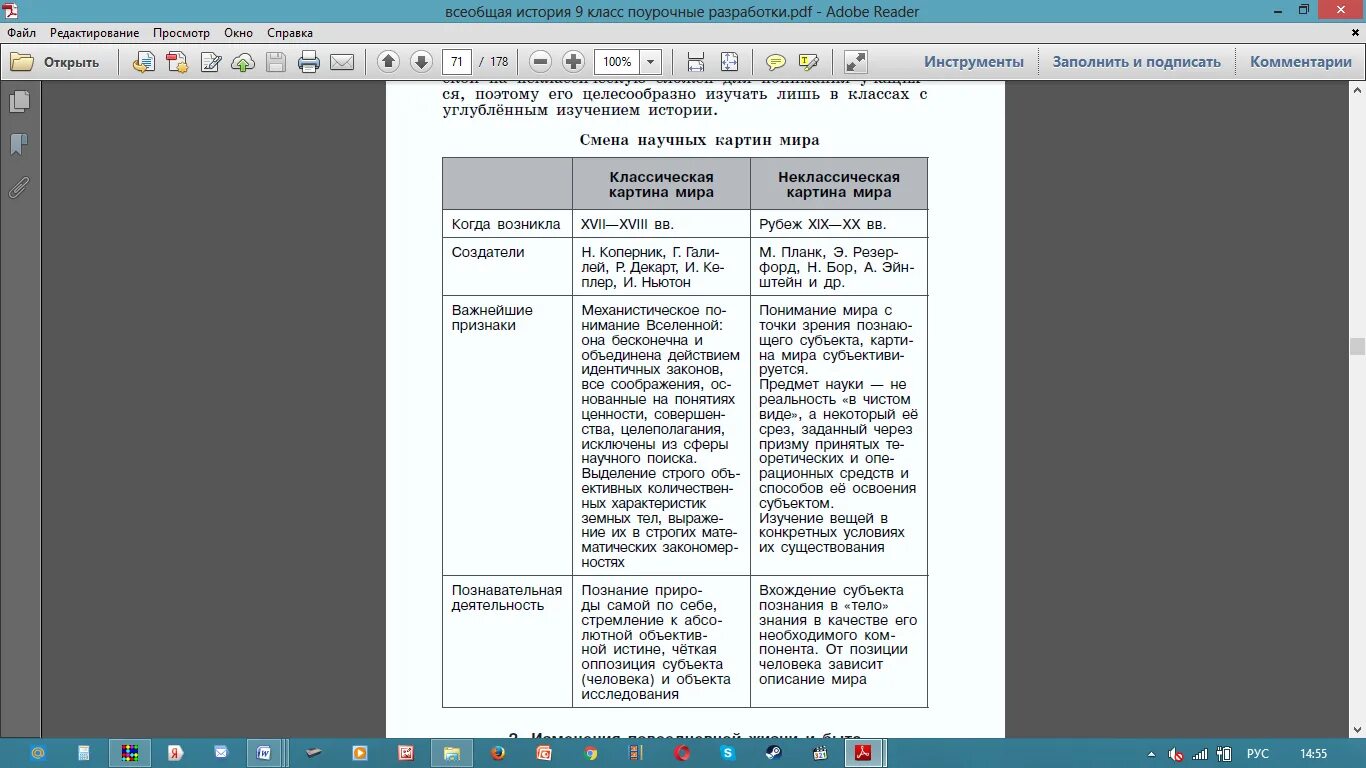Zoom in with the plus button
The image size is (1366, 768).
pos(573,62)
